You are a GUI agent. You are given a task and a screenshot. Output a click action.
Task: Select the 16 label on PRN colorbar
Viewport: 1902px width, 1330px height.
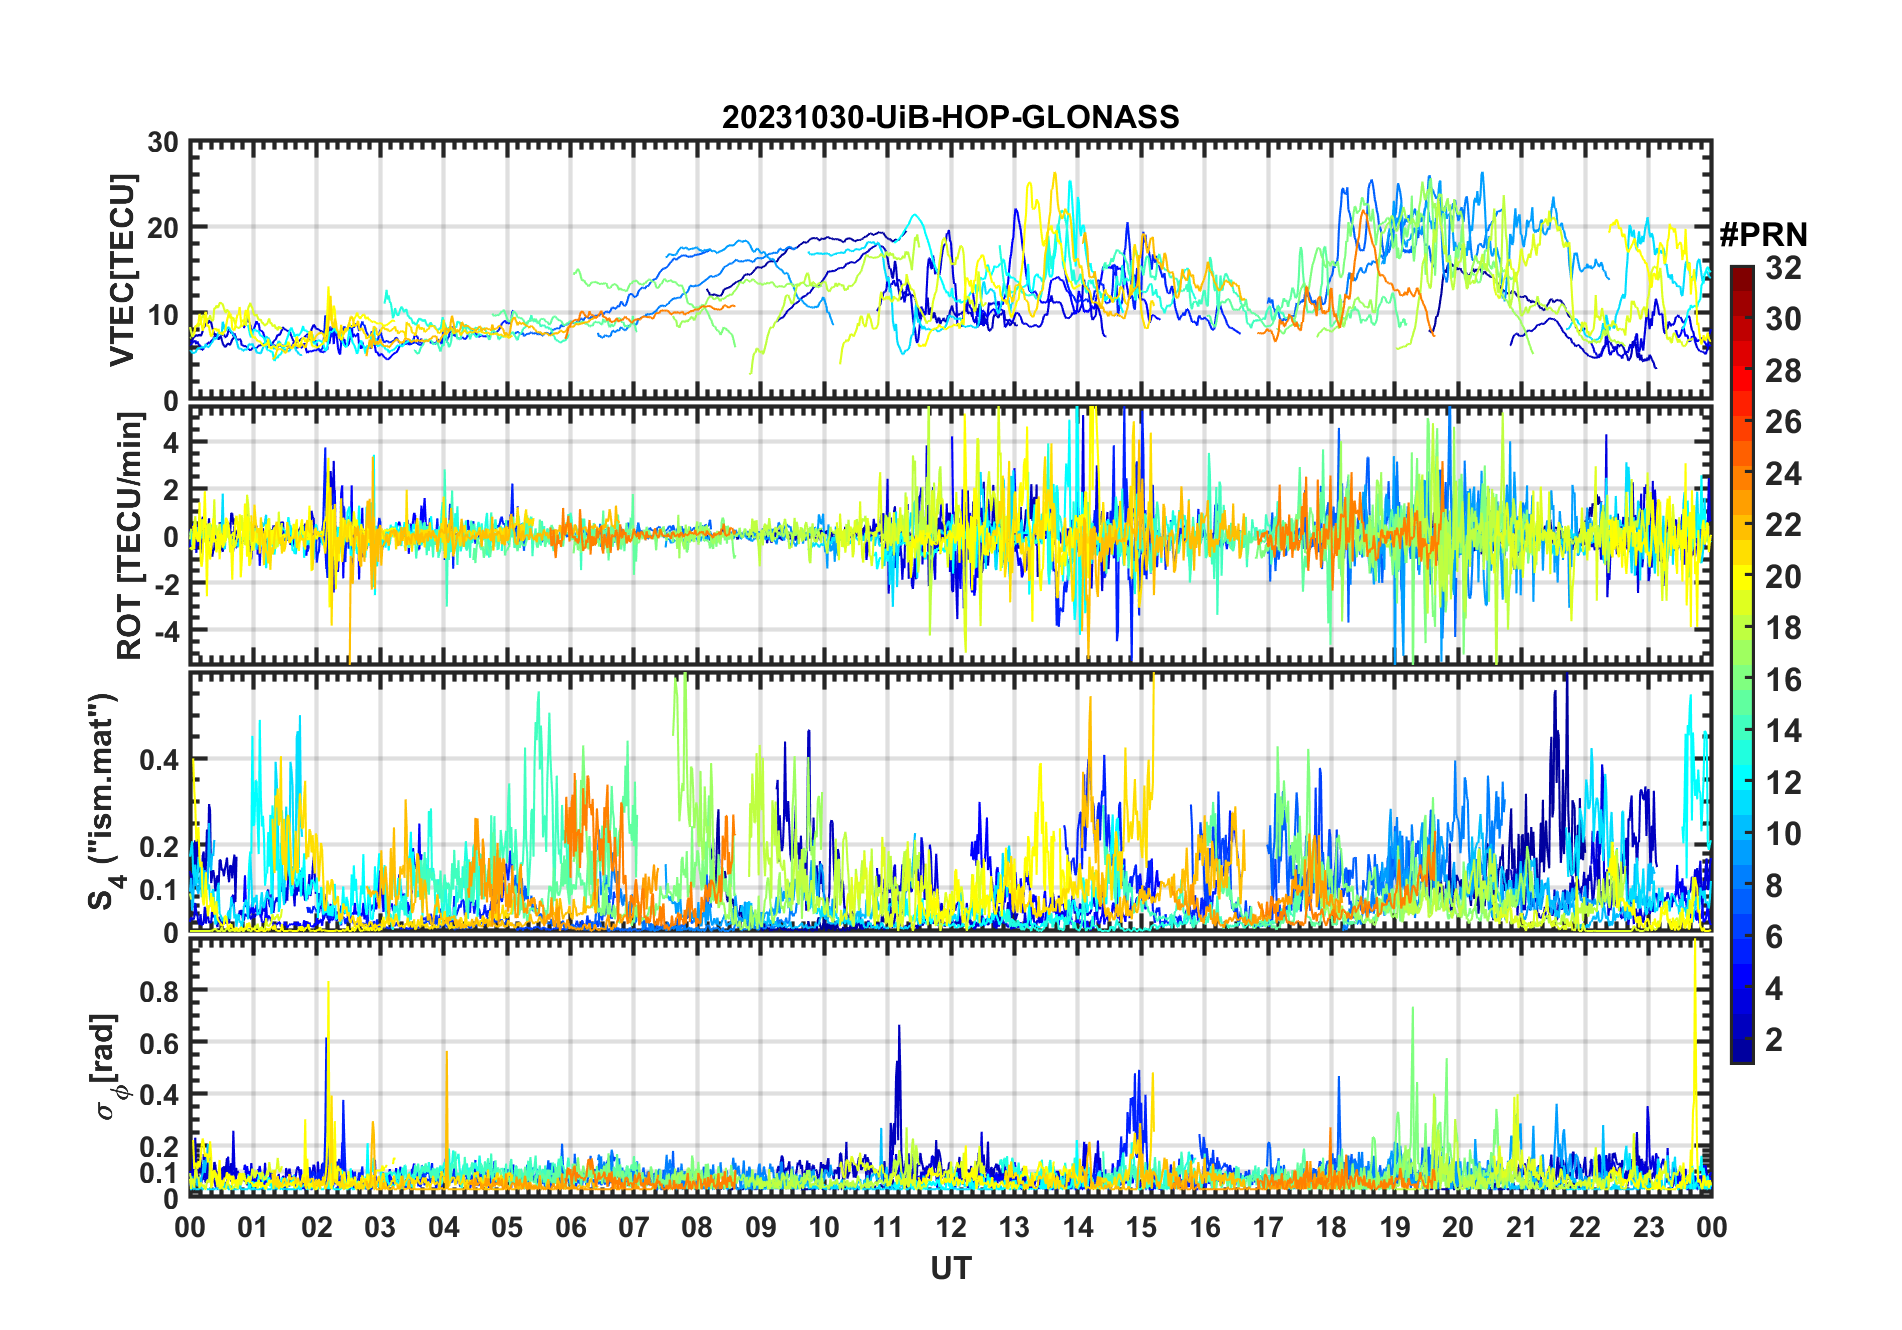click(x=1783, y=680)
